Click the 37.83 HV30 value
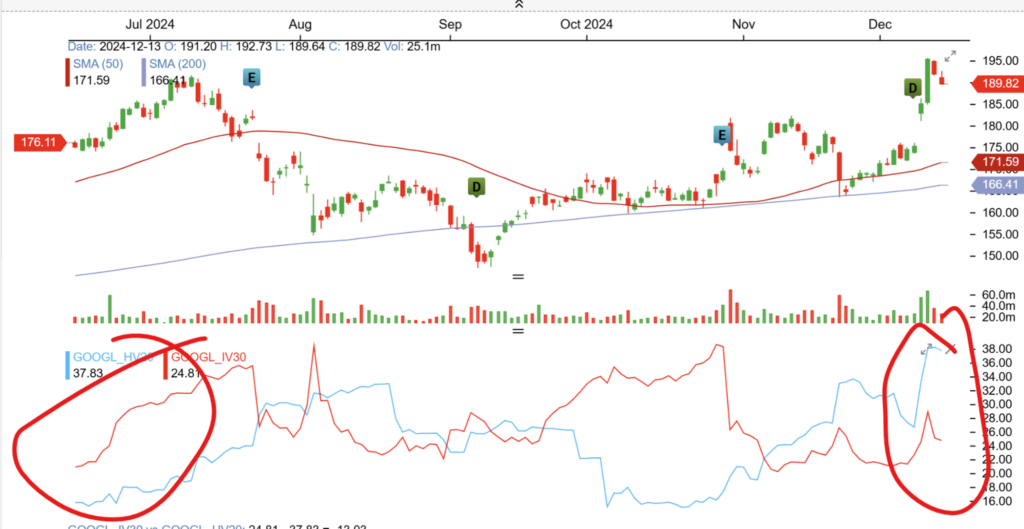 coord(89,373)
